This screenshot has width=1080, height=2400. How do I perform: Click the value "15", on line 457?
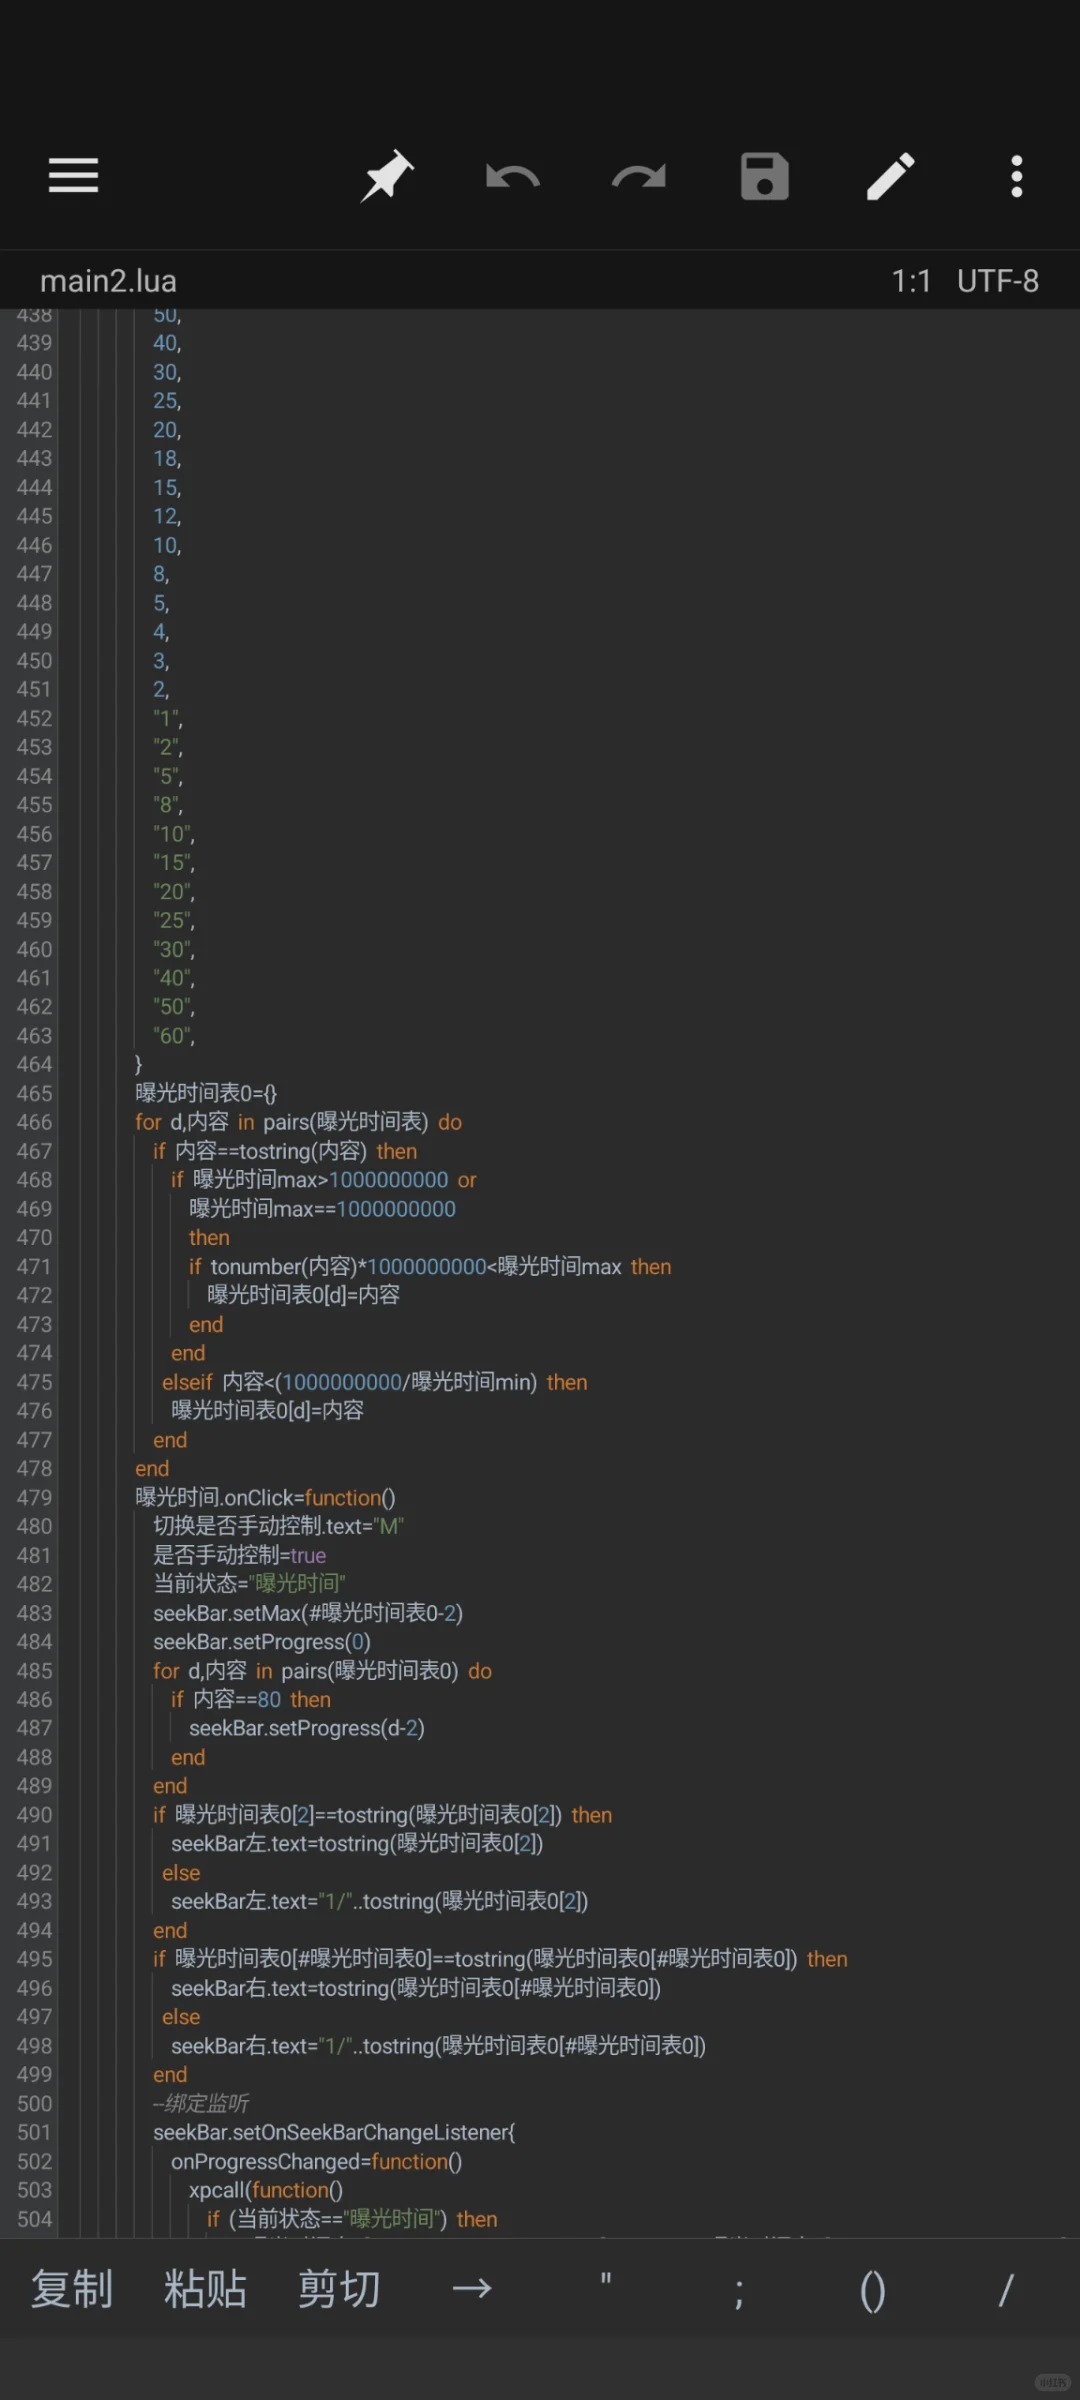point(174,862)
